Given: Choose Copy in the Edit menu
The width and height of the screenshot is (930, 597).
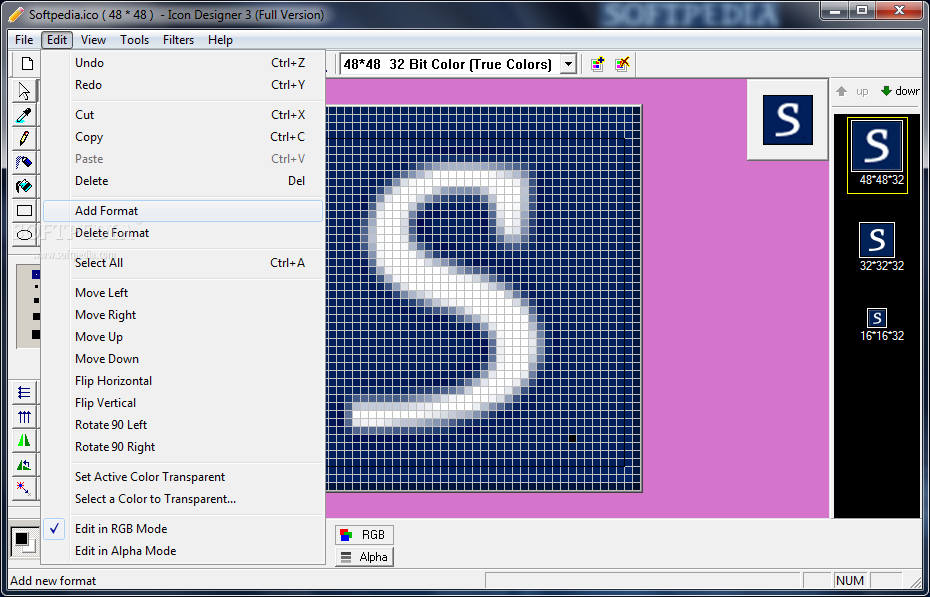Looking at the screenshot, I should (x=183, y=137).
